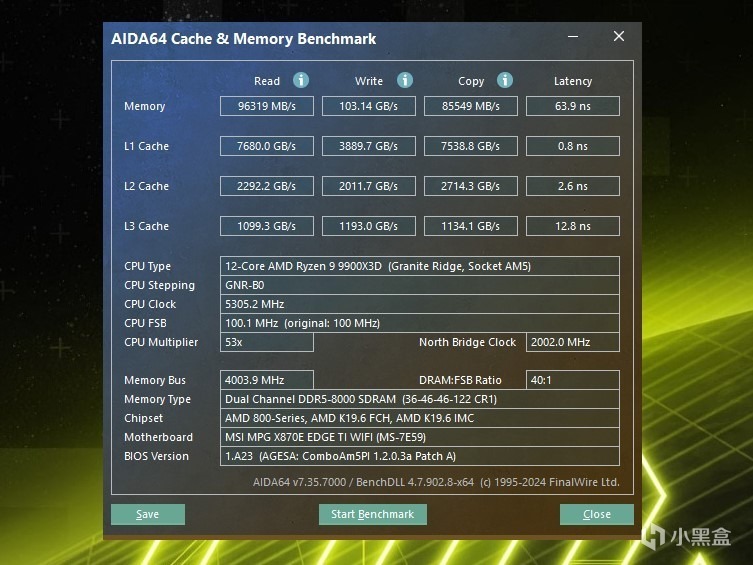This screenshot has width=753, height=565.
Task: Click the BIOS Version field 1.A23
Action: click(420, 456)
